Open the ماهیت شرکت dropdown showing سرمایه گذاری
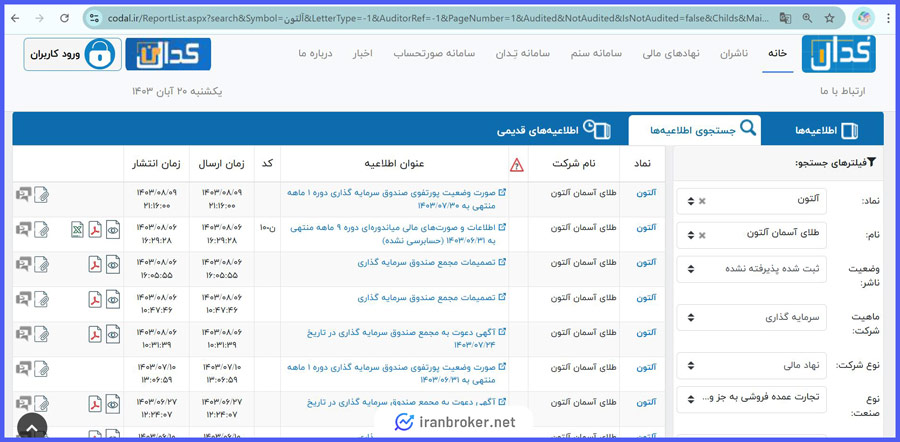Screen dimensions: 900x442 [x=751, y=317]
